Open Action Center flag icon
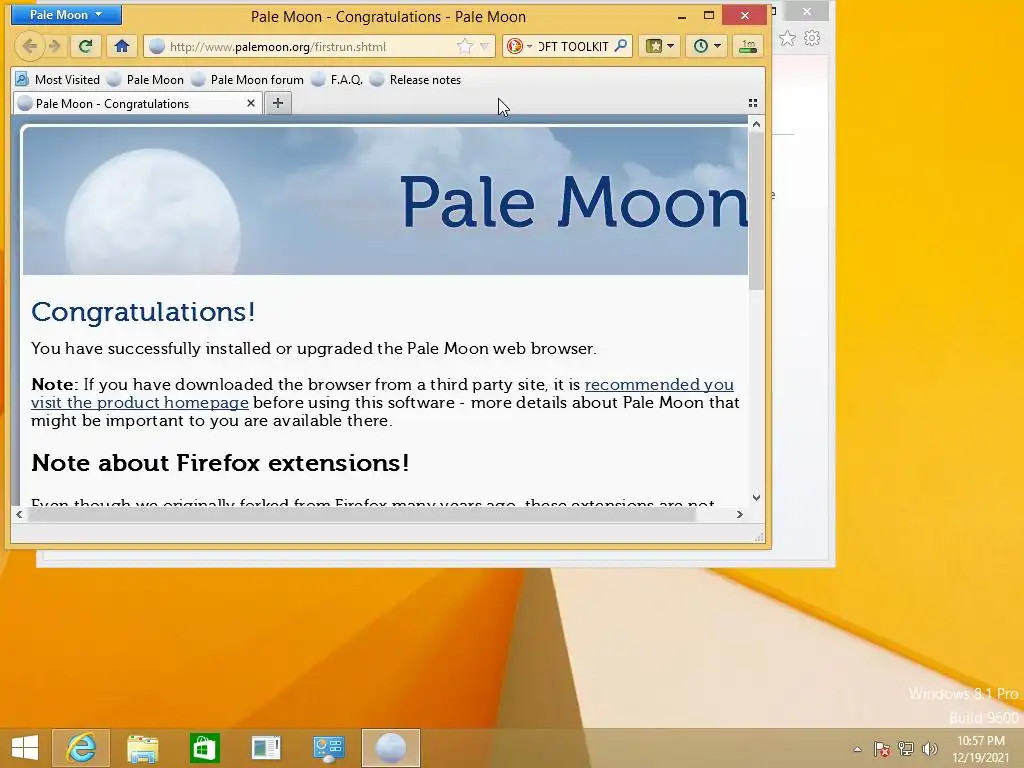The image size is (1024, 768). pyautogui.click(x=882, y=749)
